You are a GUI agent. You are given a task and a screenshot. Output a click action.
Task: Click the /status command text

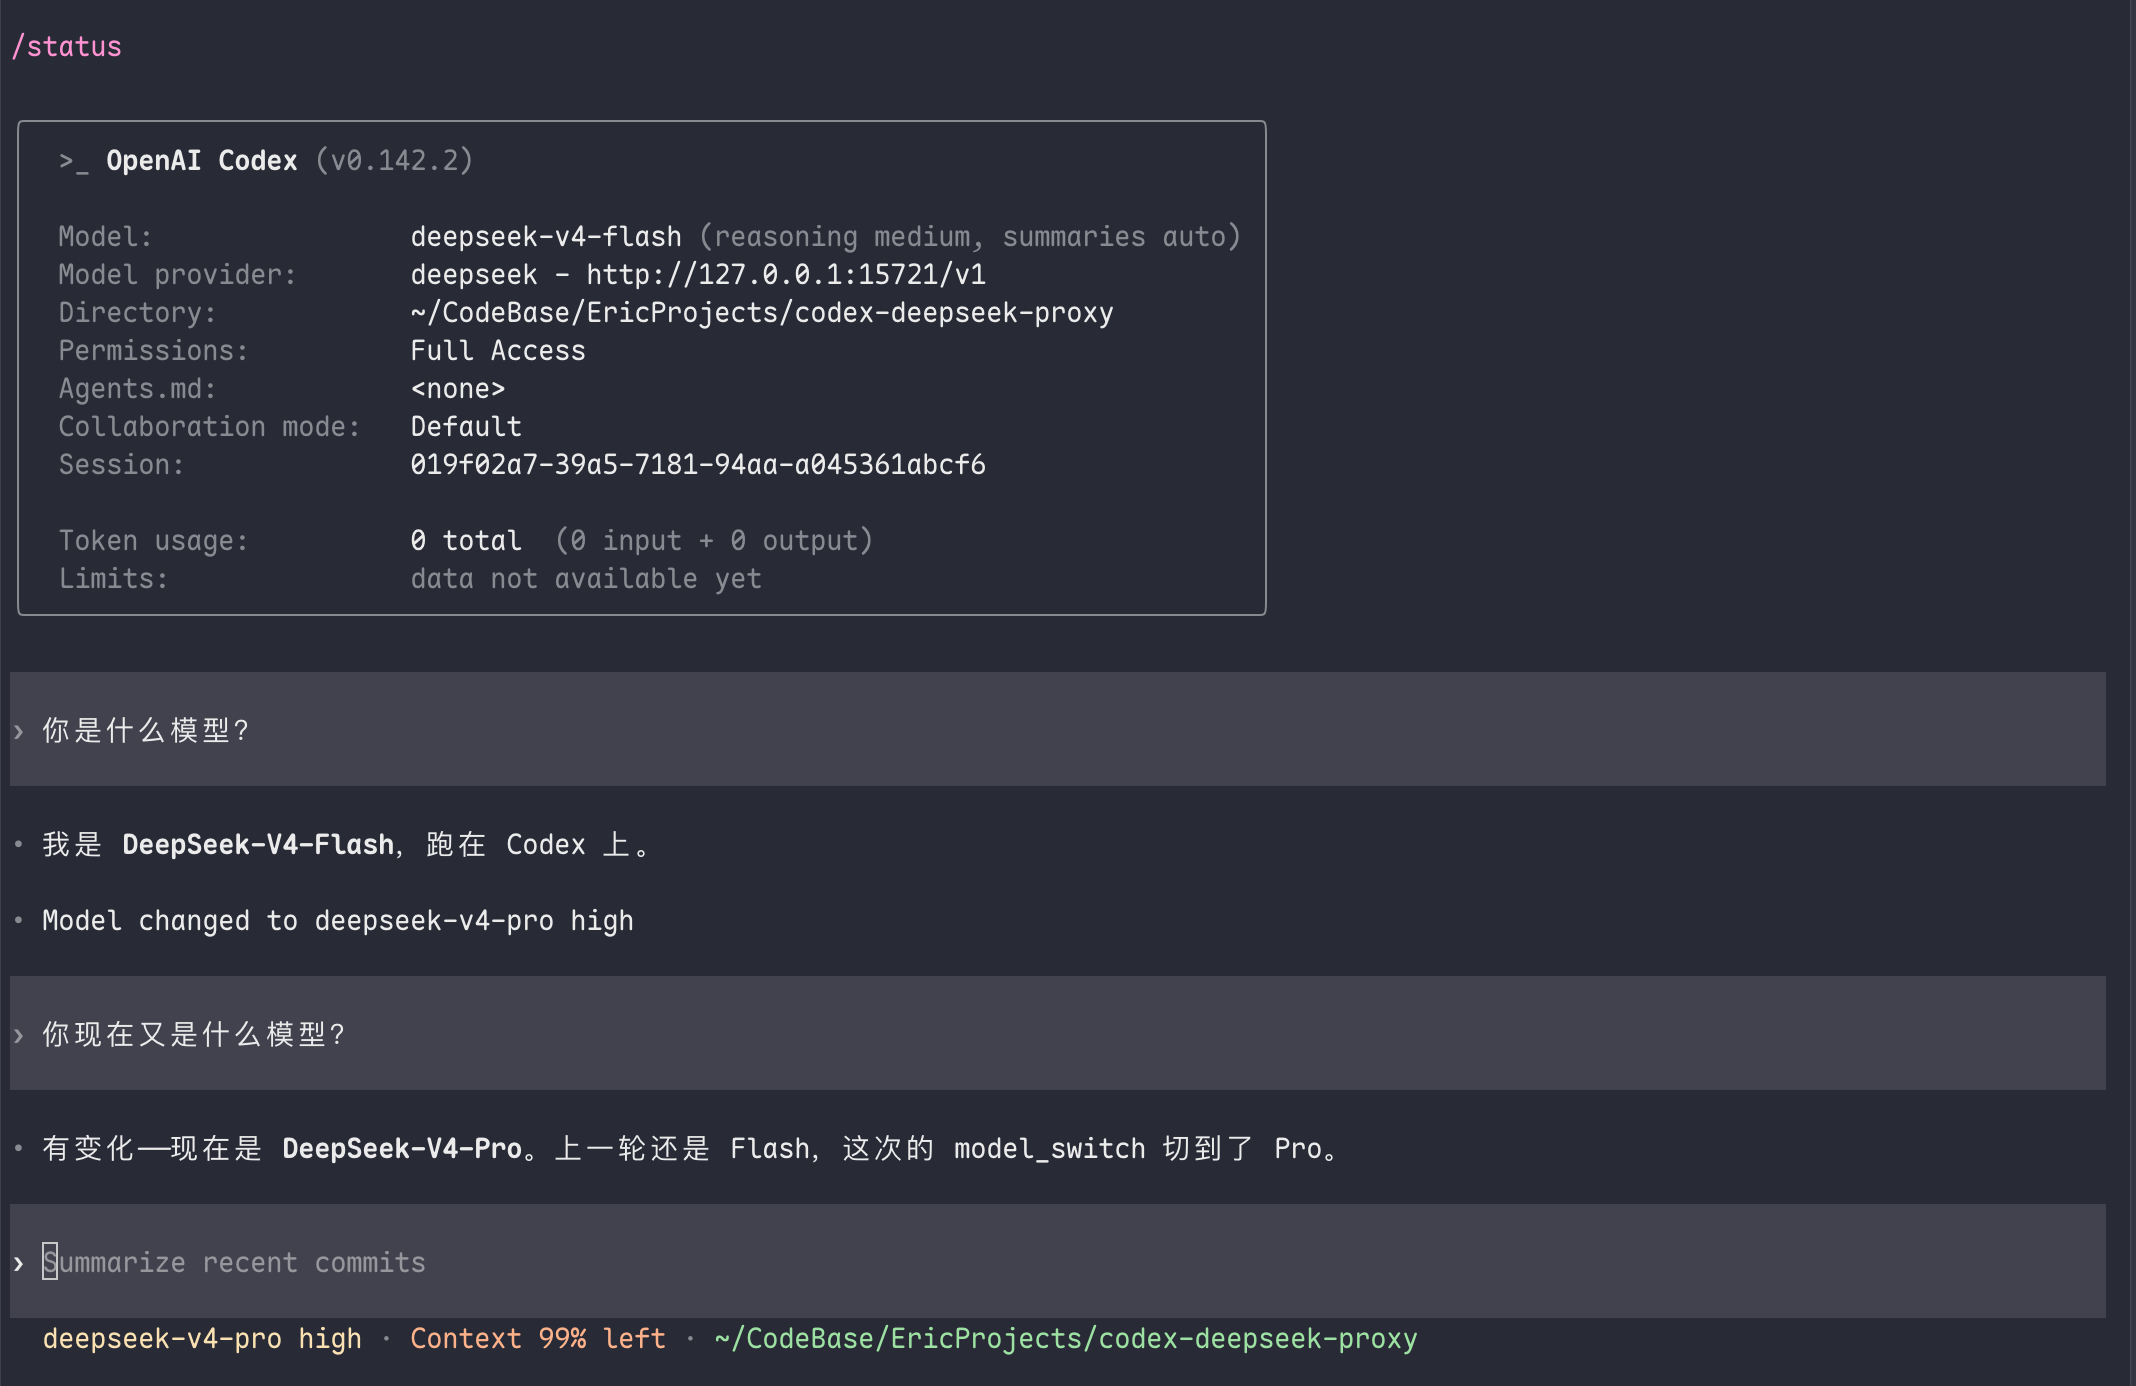pyautogui.click(x=66, y=47)
